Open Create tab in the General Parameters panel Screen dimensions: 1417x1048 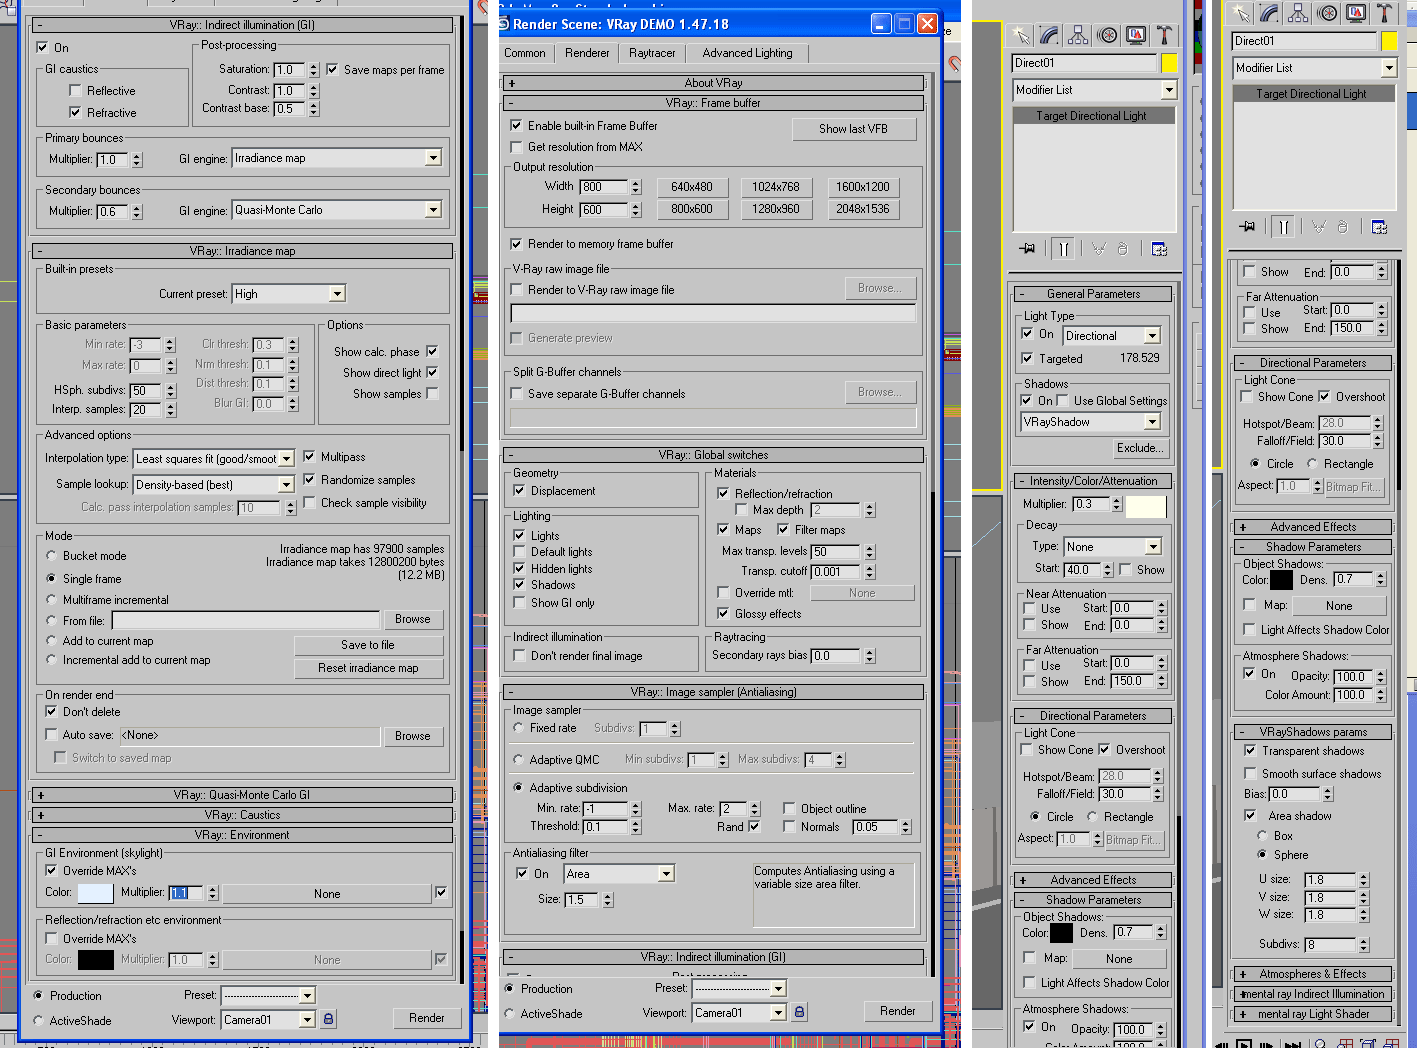click(x=1021, y=36)
